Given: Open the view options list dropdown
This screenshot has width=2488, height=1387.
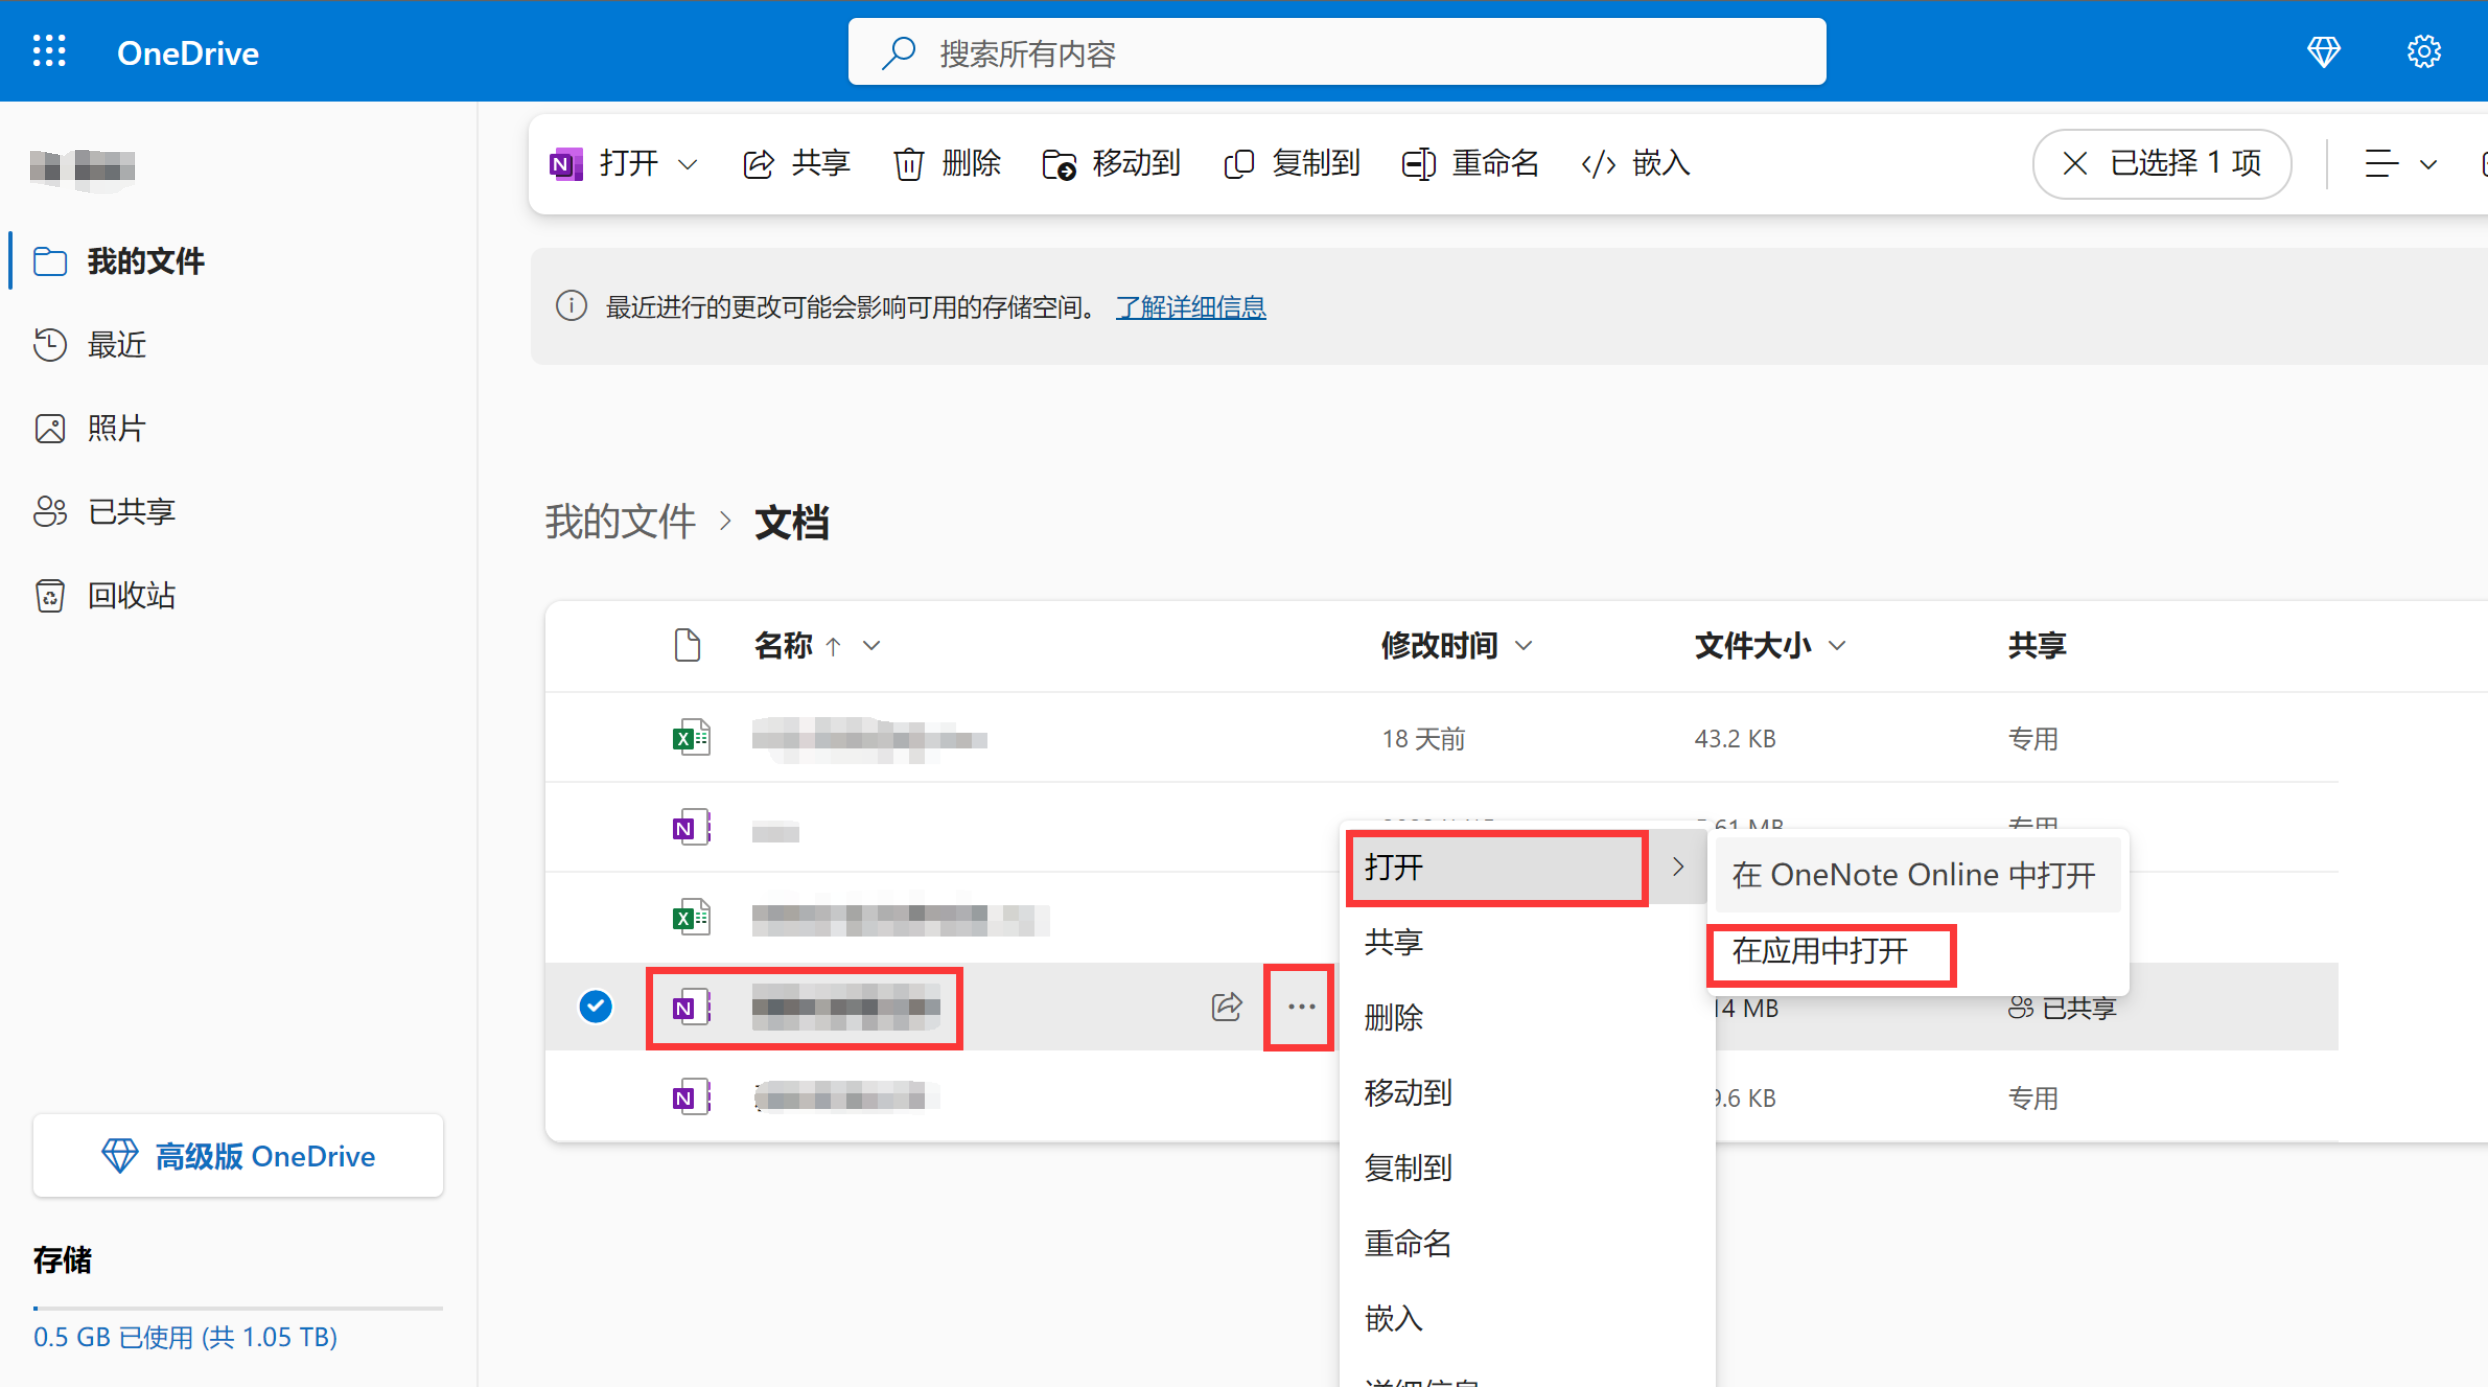Looking at the screenshot, I should tap(2399, 163).
